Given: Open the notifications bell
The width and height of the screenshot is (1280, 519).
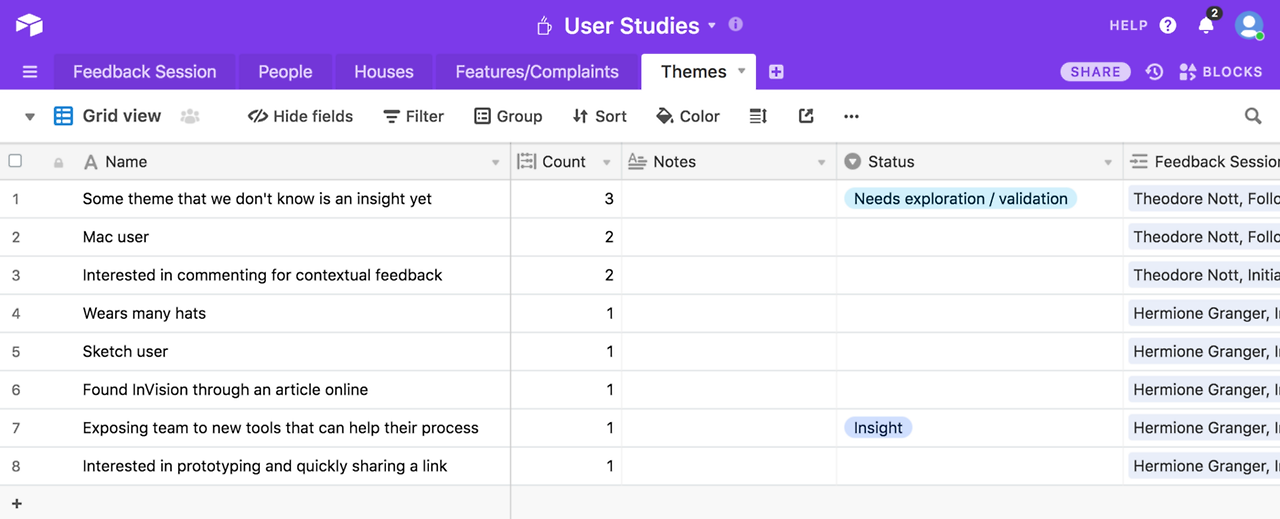Looking at the screenshot, I should tap(1206, 26).
